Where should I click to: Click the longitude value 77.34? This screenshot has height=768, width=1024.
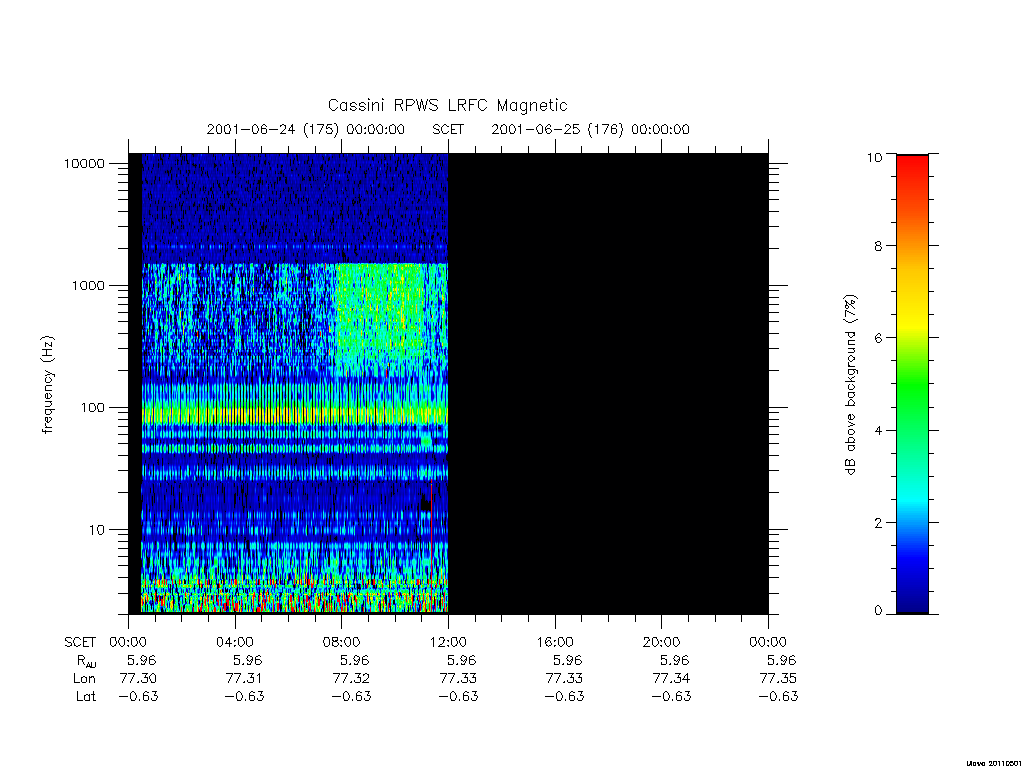click(671, 679)
